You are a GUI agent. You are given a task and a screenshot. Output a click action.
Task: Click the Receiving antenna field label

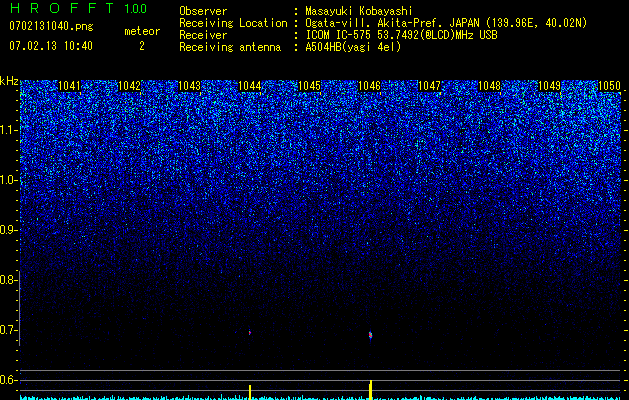230,47
